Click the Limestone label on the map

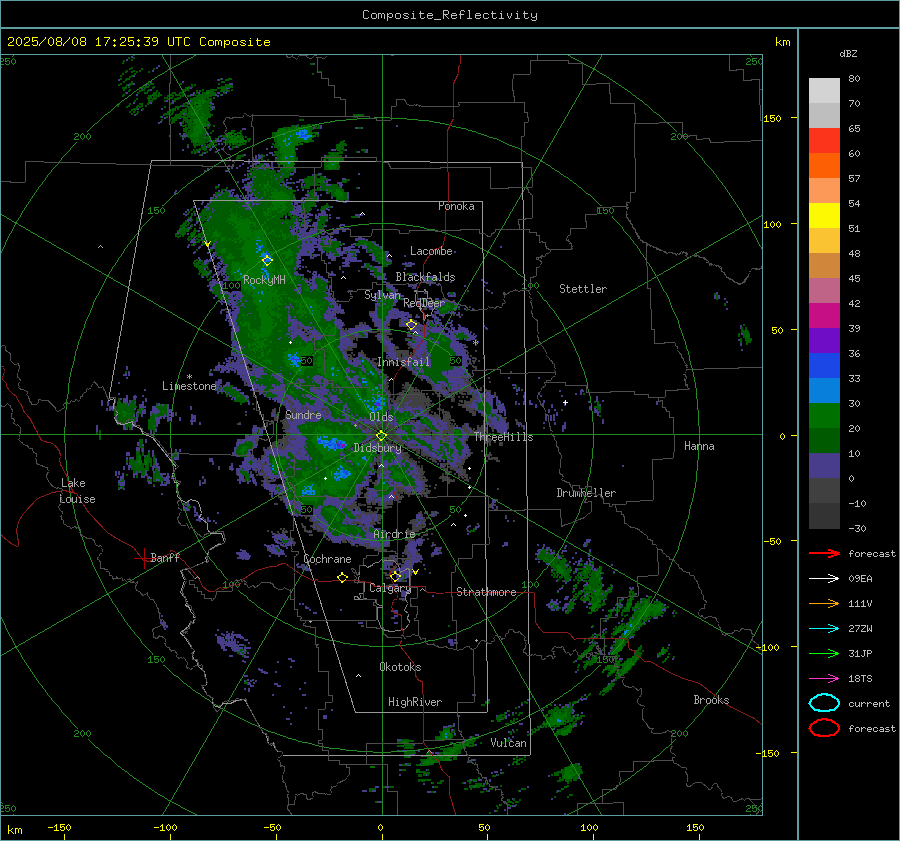click(189, 386)
